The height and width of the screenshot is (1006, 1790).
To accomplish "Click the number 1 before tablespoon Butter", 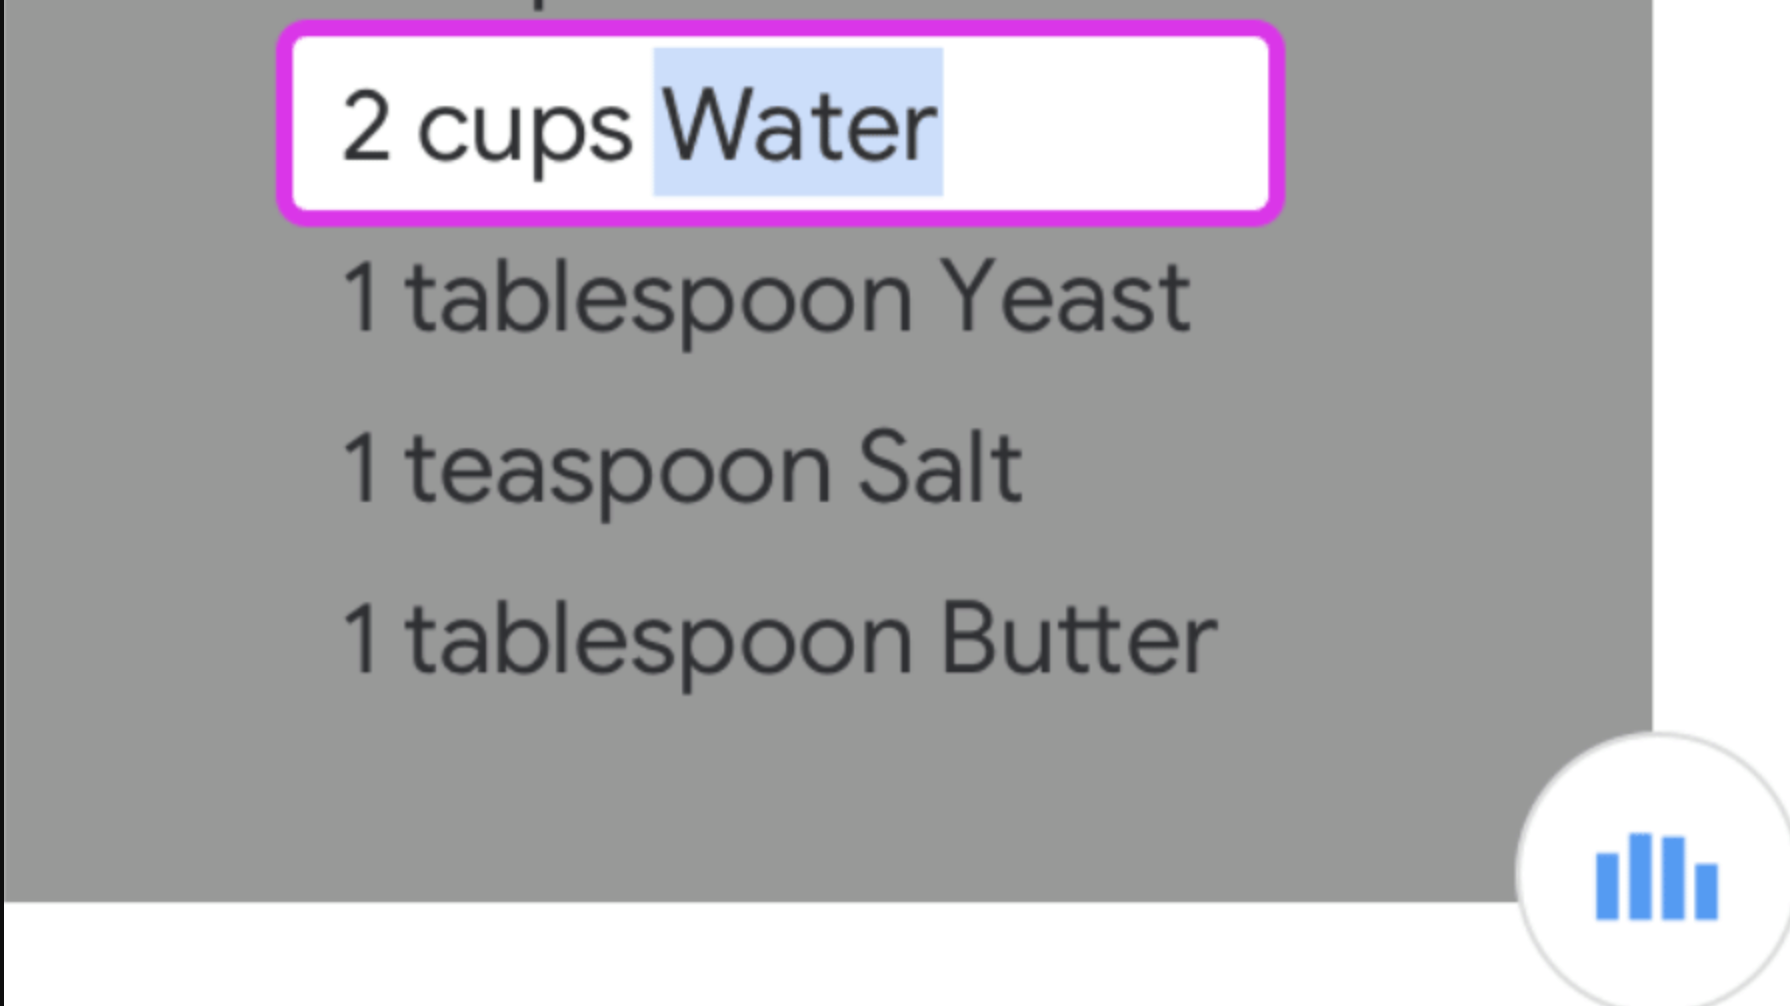I will [x=361, y=638].
